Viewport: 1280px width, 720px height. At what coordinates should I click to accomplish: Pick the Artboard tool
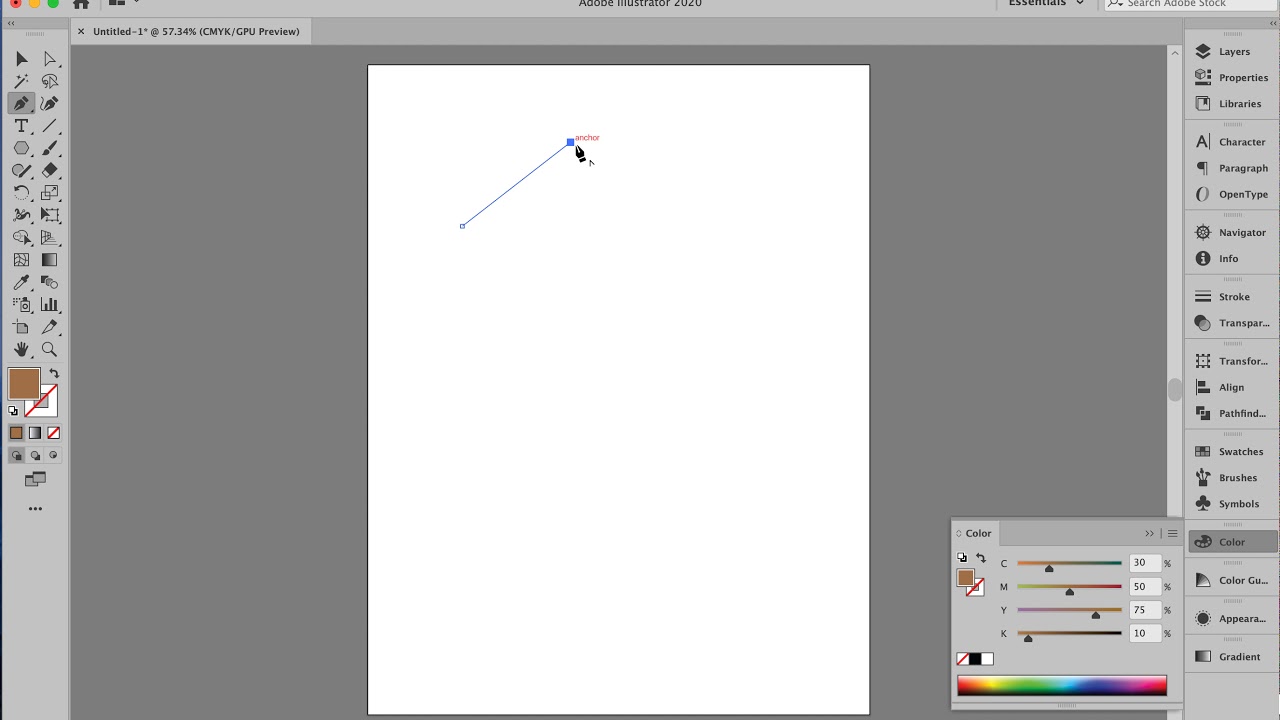click(x=21, y=327)
